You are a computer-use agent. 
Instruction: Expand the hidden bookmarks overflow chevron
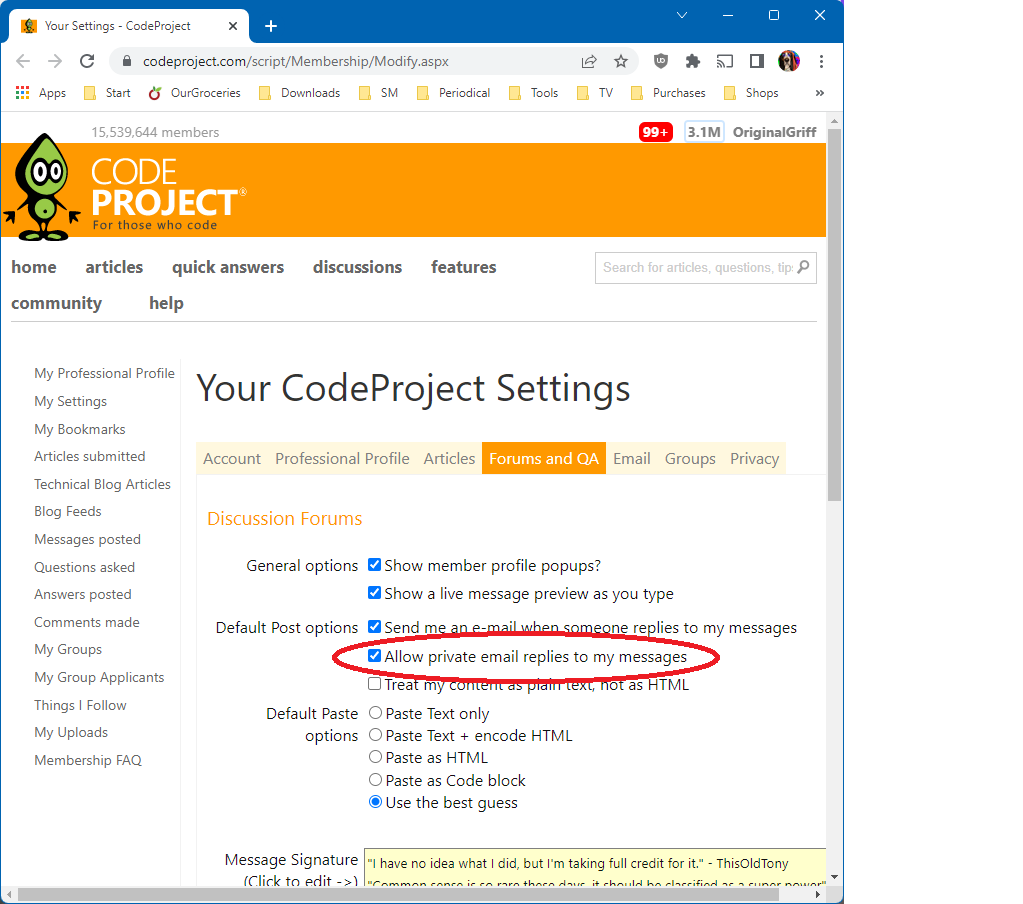click(x=819, y=93)
